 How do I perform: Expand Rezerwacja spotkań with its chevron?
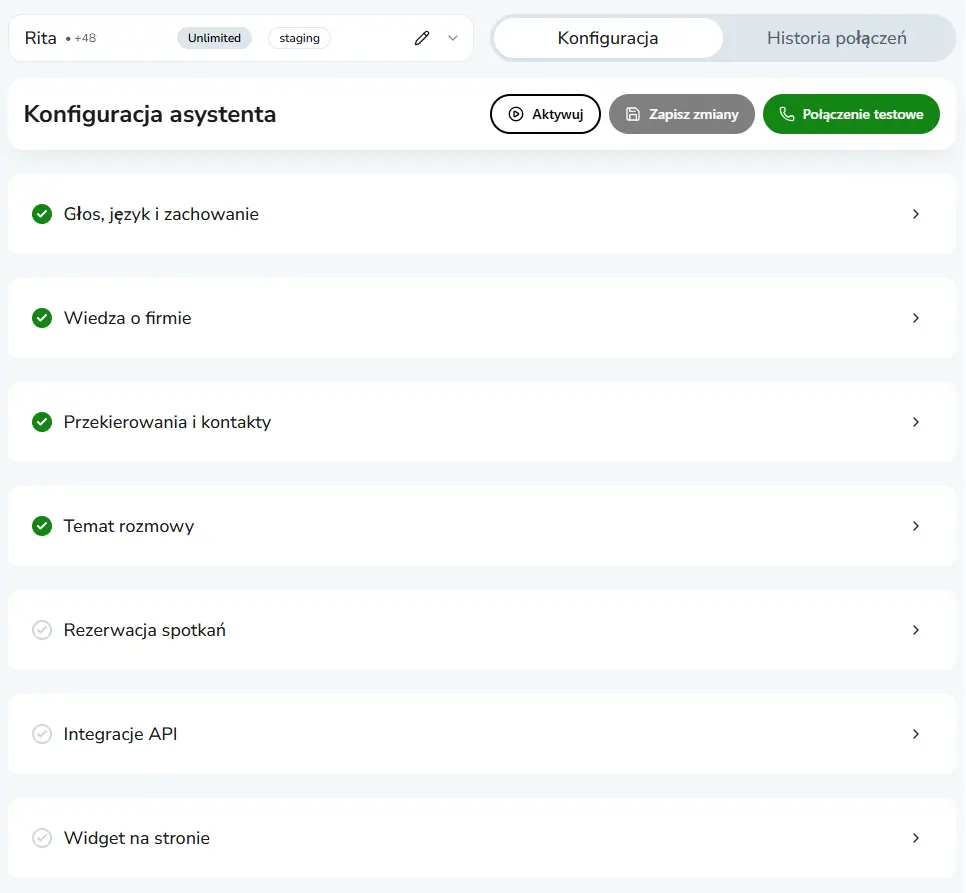pyautogui.click(x=916, y=631)
